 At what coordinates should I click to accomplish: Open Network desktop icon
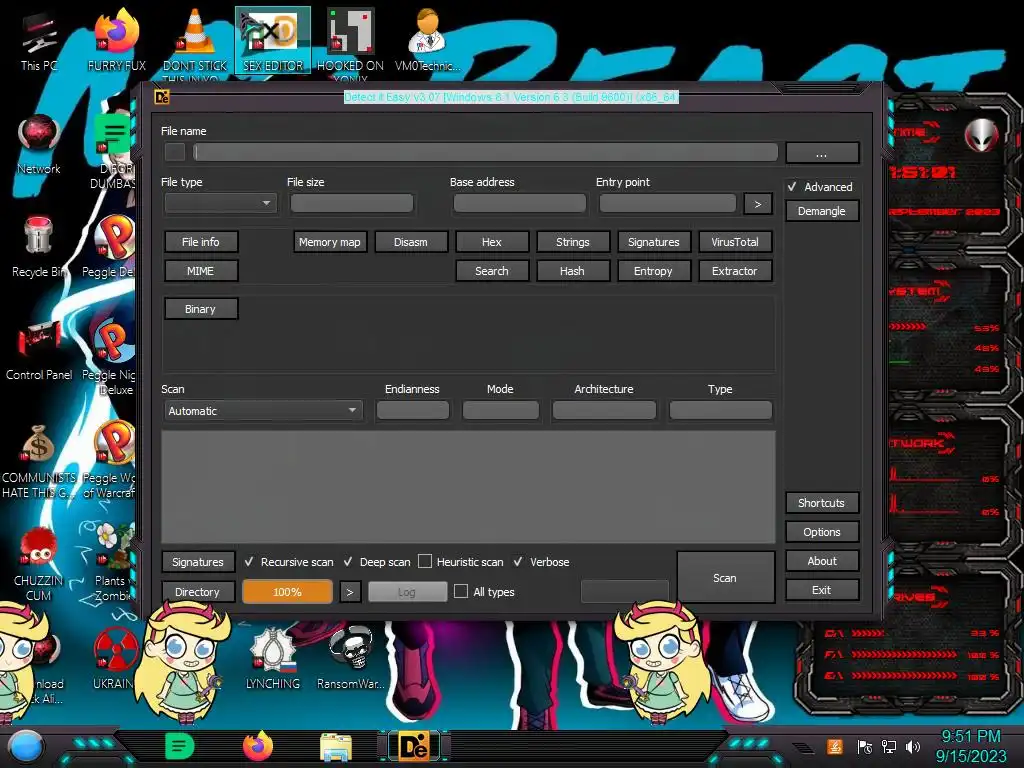pyautogui.click(x=39, y=144)
